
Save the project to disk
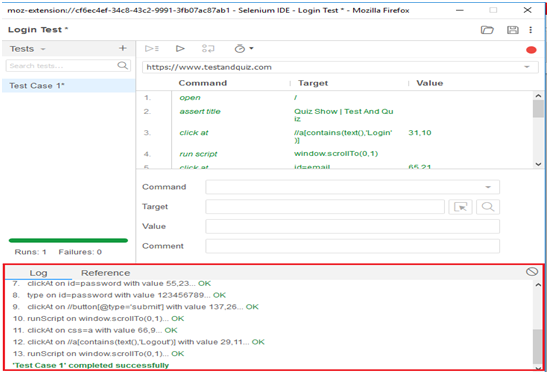pos(513,30)
